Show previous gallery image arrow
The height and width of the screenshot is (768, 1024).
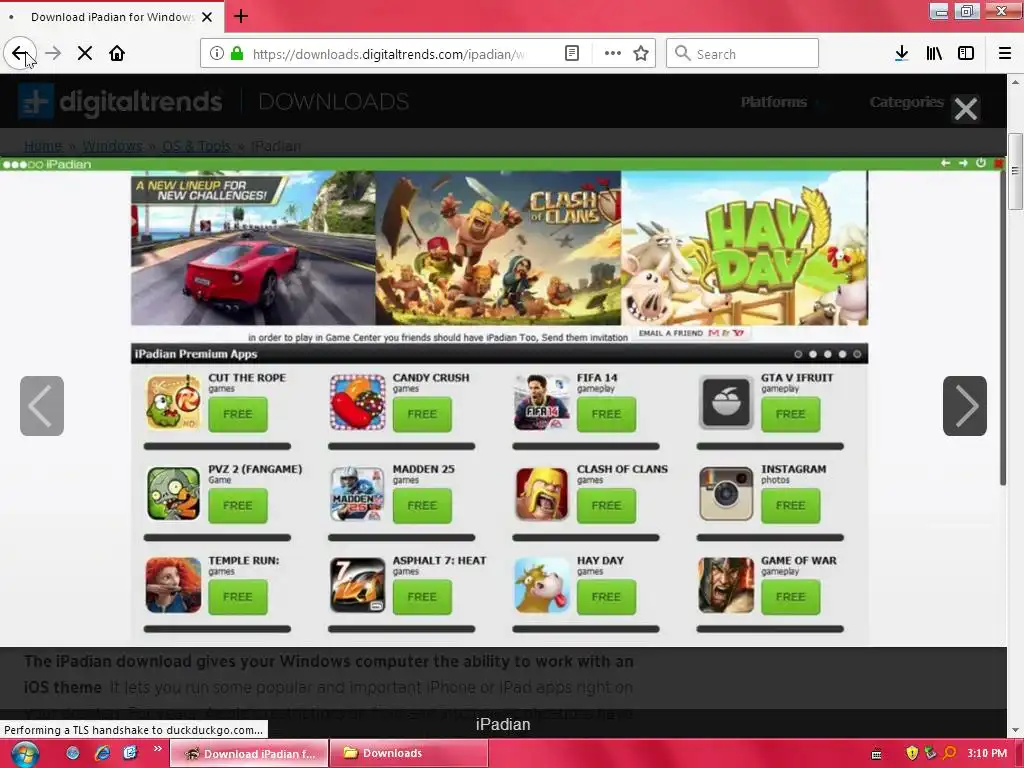(x=42, y=406)
